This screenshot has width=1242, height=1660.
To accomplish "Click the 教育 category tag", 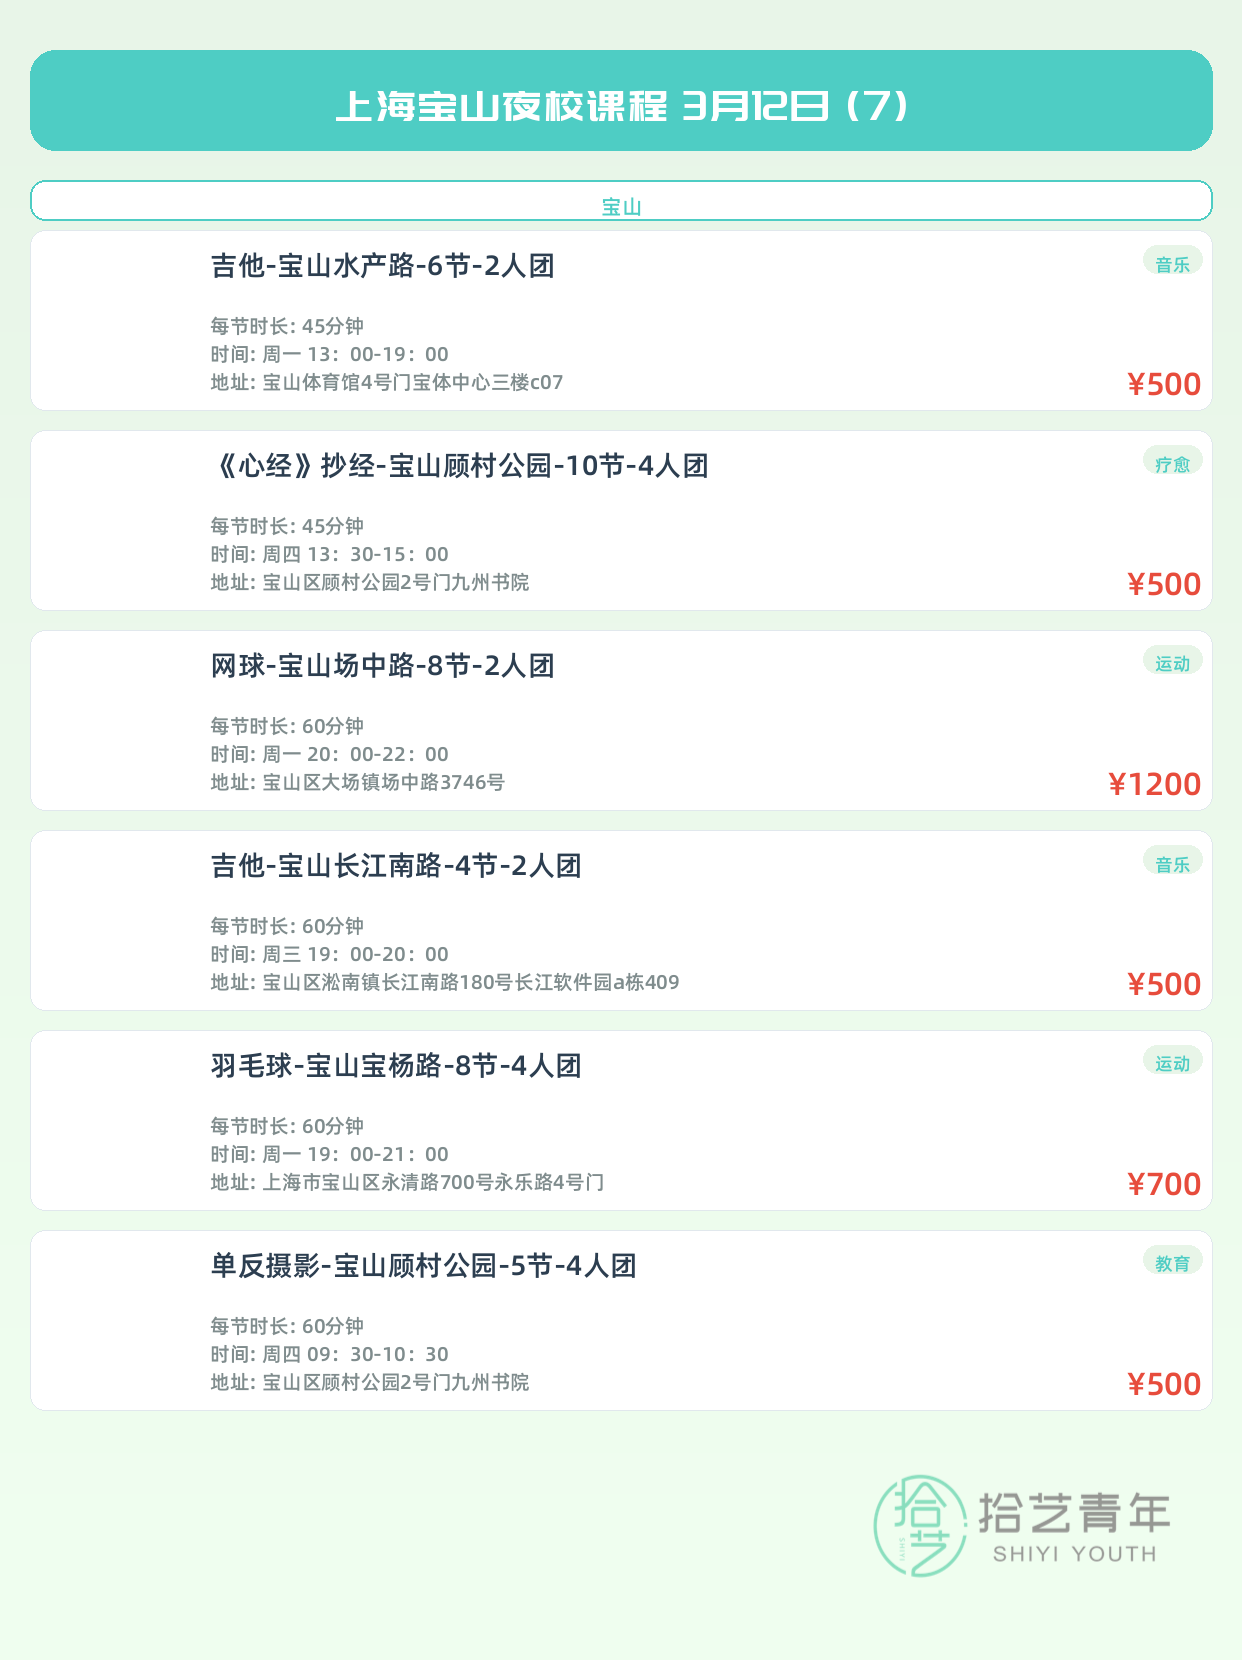I will [1172, 1264].
